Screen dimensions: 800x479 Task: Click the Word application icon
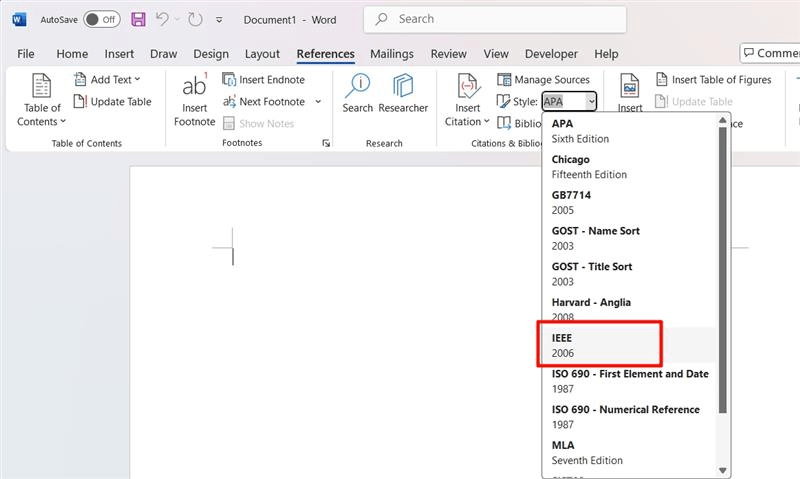(19, 20)
